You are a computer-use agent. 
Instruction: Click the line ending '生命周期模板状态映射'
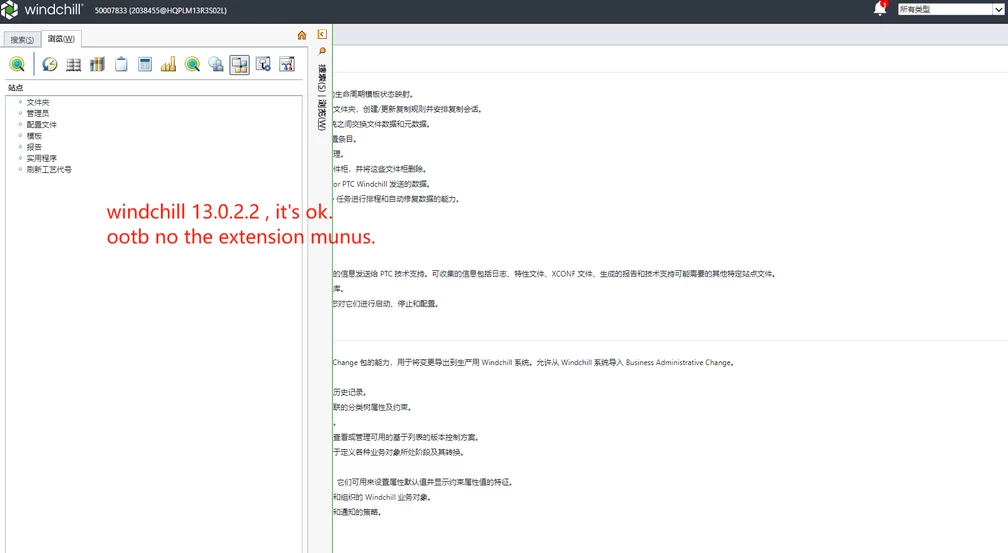pos(373,95)
